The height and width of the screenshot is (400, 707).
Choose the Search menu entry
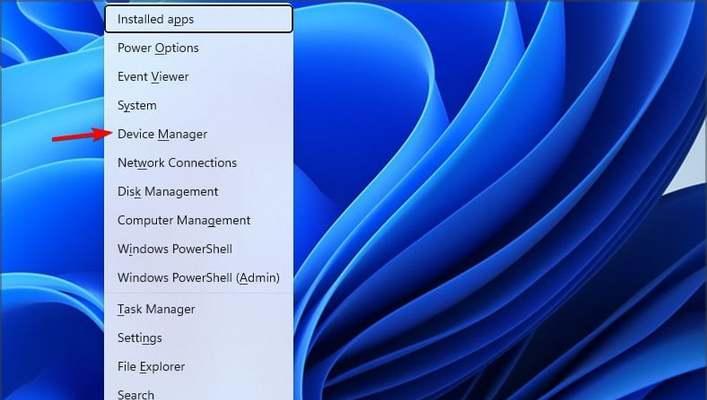[x=199, y=392]
